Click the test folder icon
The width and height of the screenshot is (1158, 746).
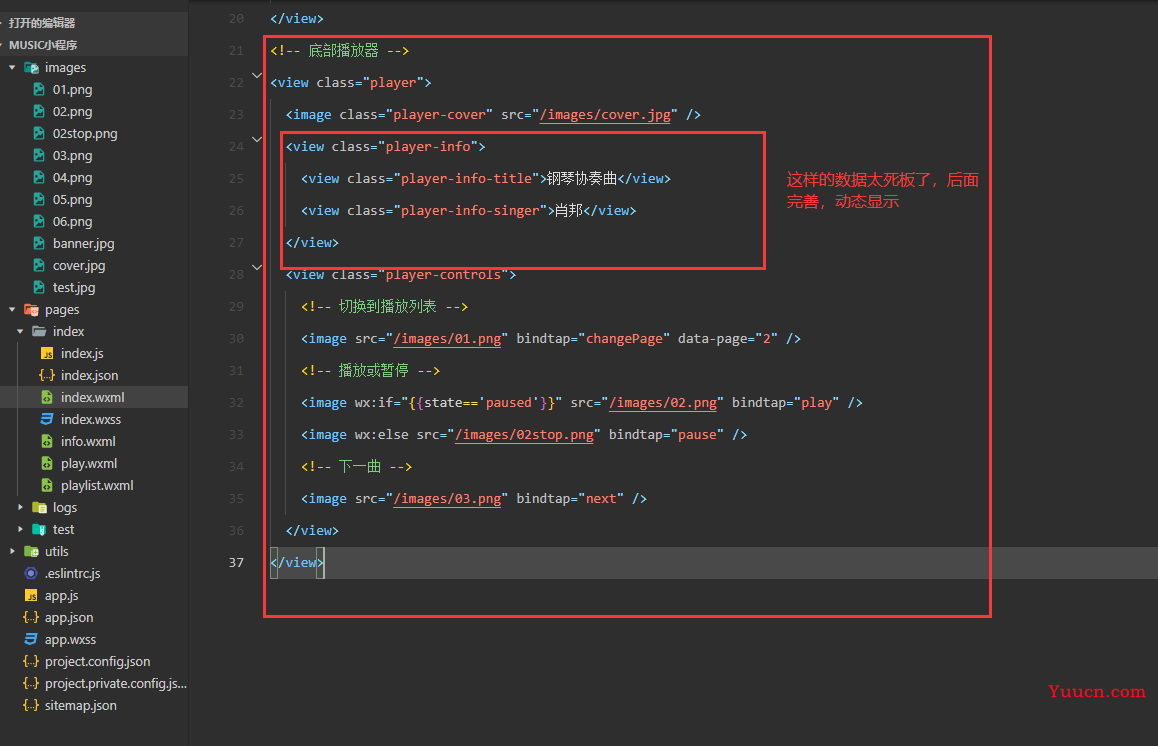pos(39,530)
